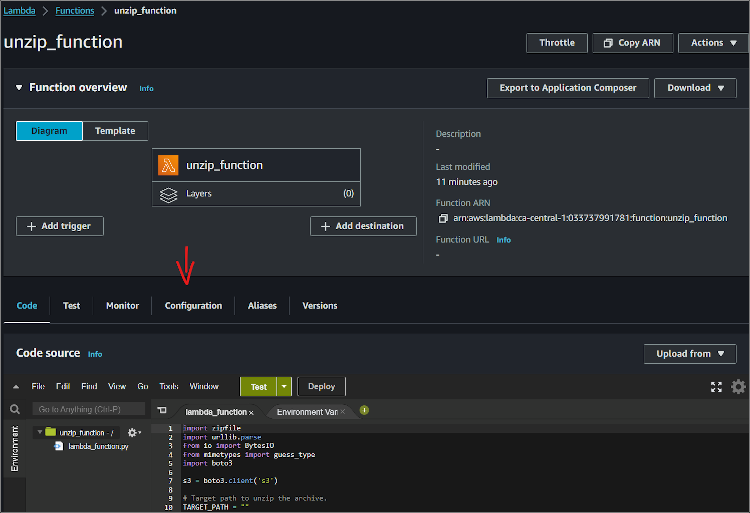Toggle fullscreen mode in code editor
Screen dimensions: 750x513
716,387
